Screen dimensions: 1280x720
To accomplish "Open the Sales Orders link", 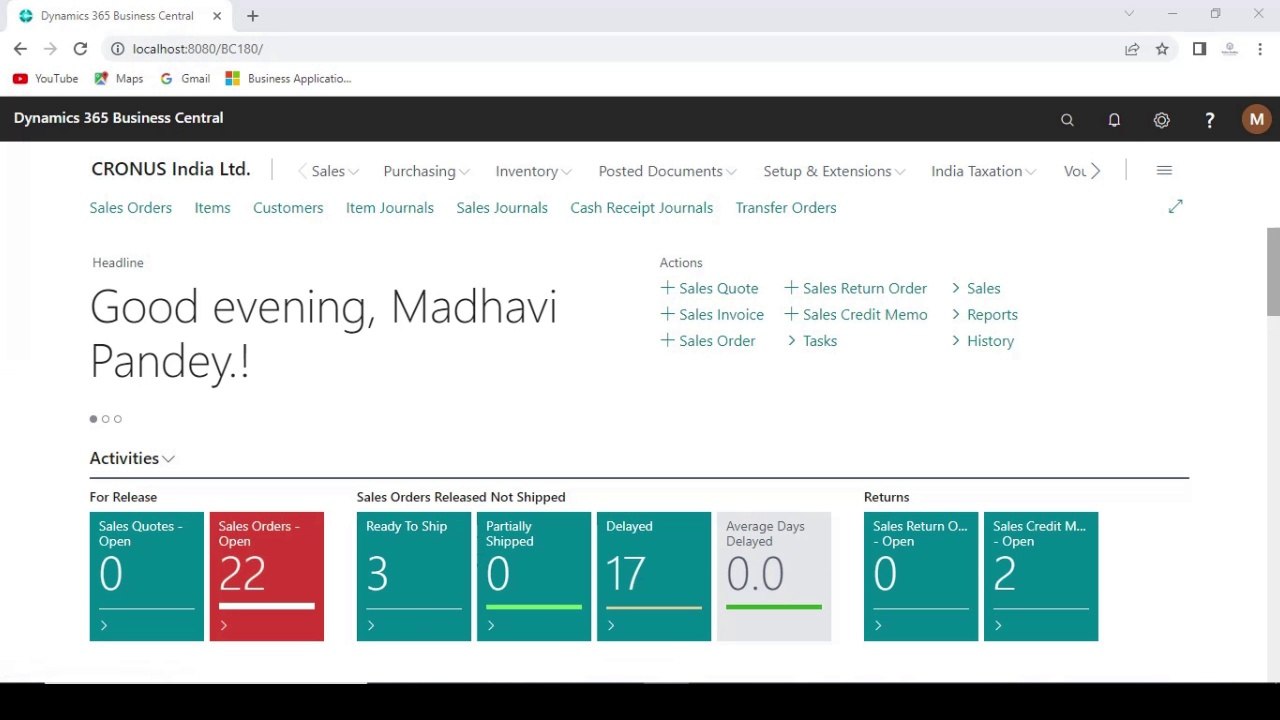I will coord(130,208).
